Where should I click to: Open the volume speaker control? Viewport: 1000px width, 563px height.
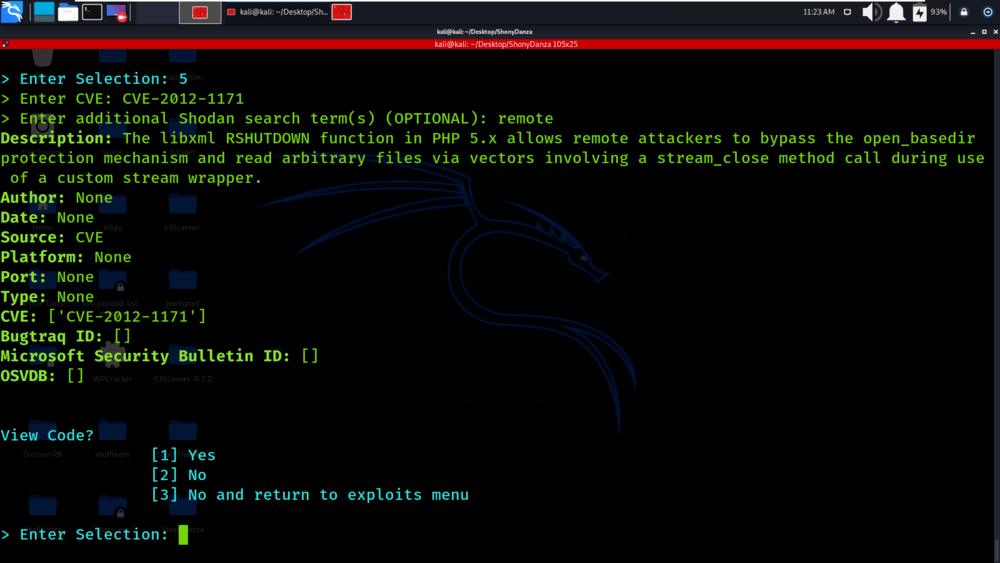point(871,11)
